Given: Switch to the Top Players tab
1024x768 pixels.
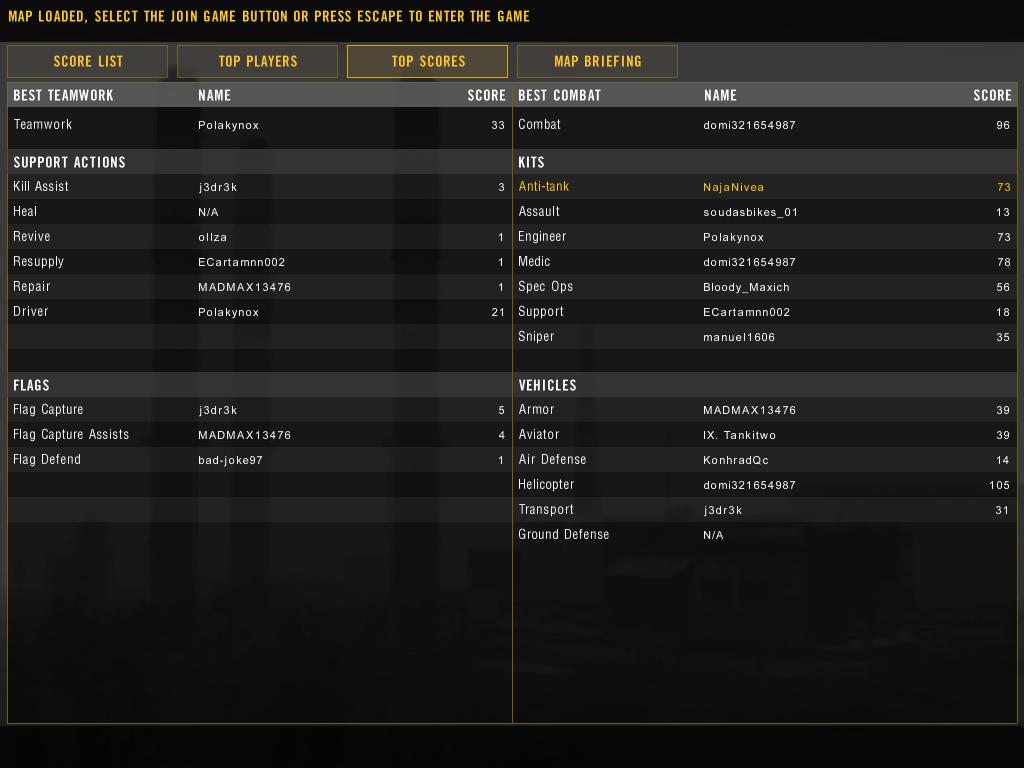Looking at the screenshot, I should 258,61.
